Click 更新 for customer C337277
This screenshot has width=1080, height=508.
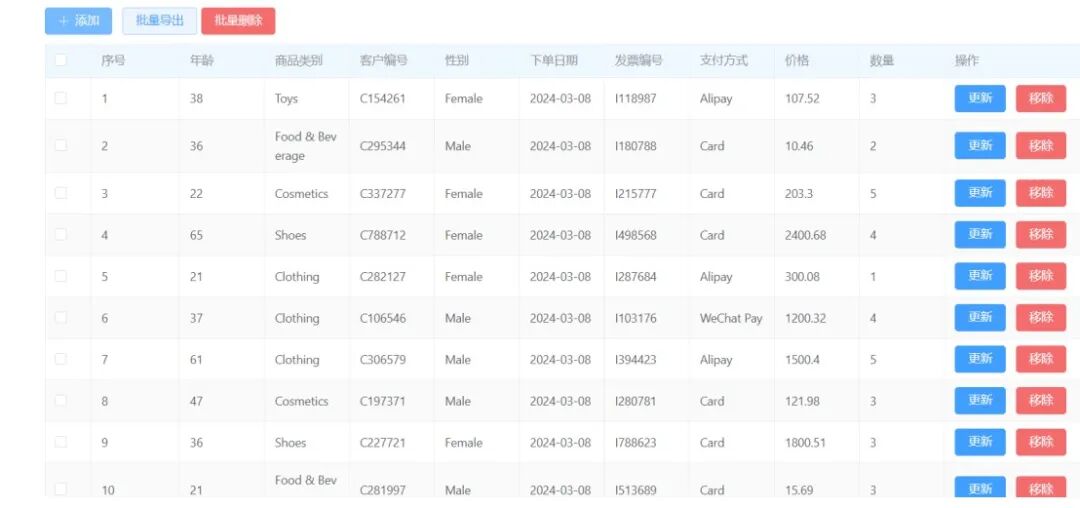tap(979, 193)
